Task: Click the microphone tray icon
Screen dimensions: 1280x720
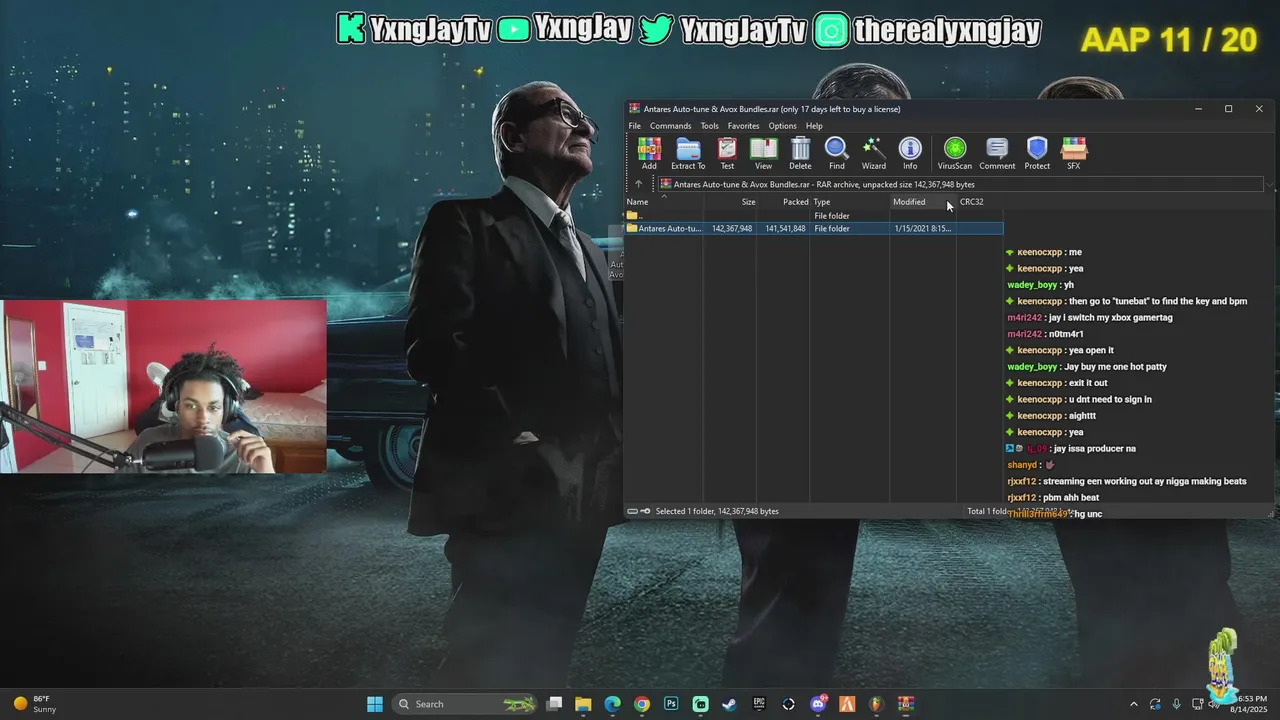Action: coord(1176,704)
